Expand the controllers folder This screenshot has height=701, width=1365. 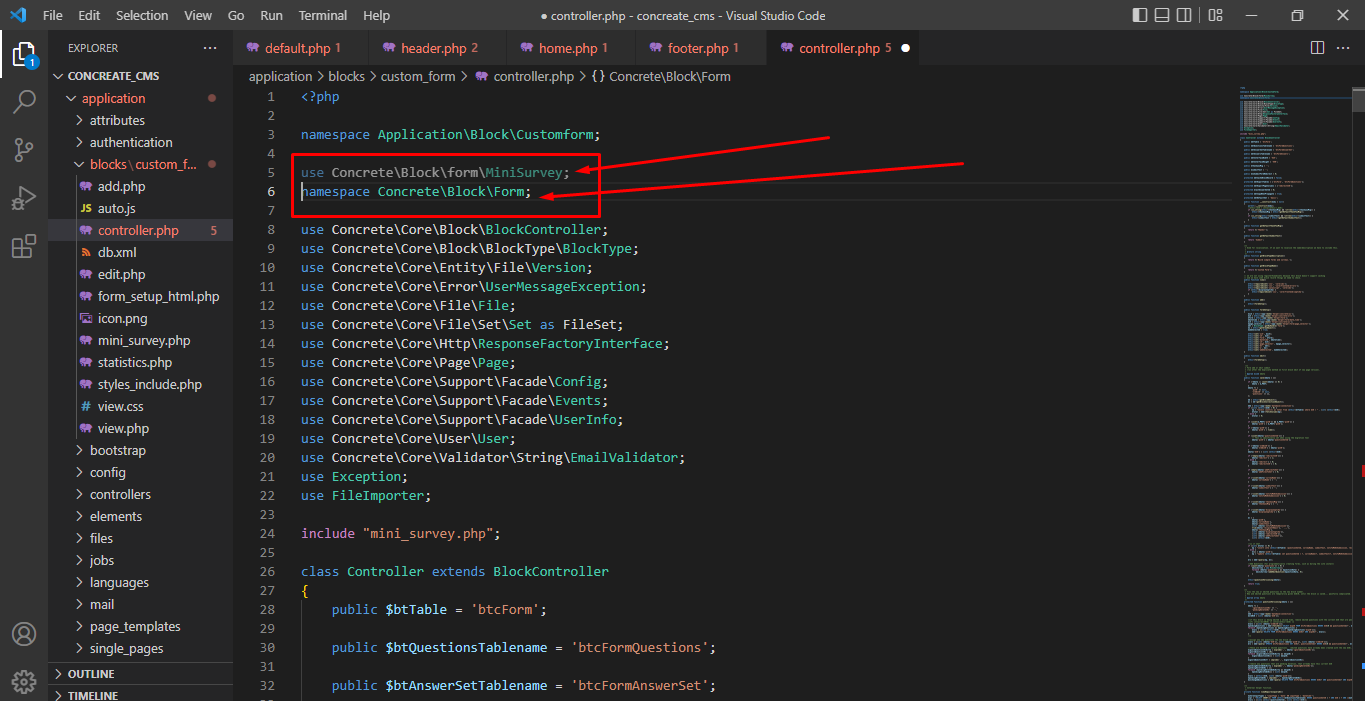pos(141,494)
